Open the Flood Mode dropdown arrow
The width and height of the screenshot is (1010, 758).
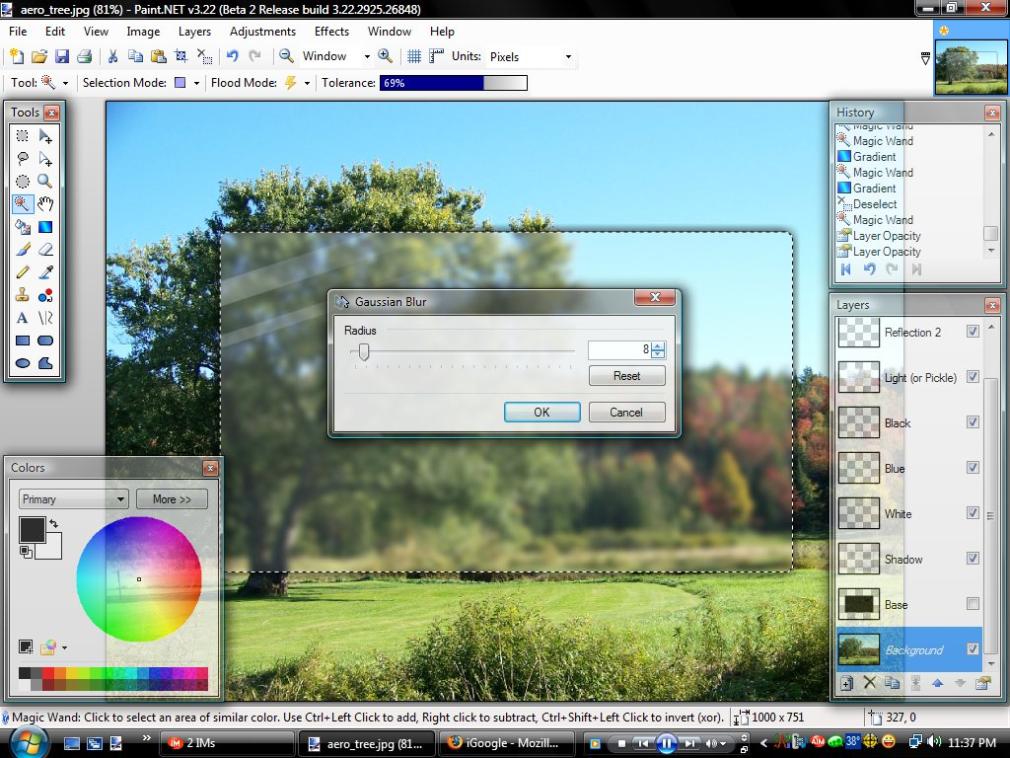(x=307, y=83)
